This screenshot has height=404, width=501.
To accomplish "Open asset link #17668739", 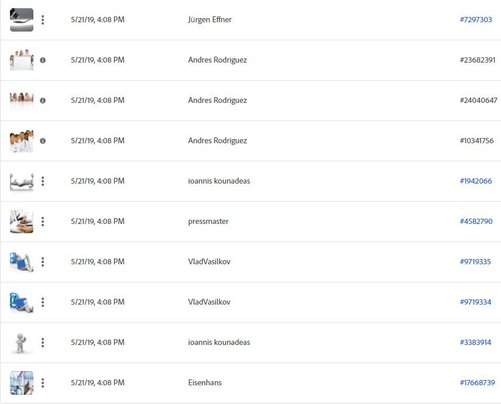I will click(x=477, y=383).
